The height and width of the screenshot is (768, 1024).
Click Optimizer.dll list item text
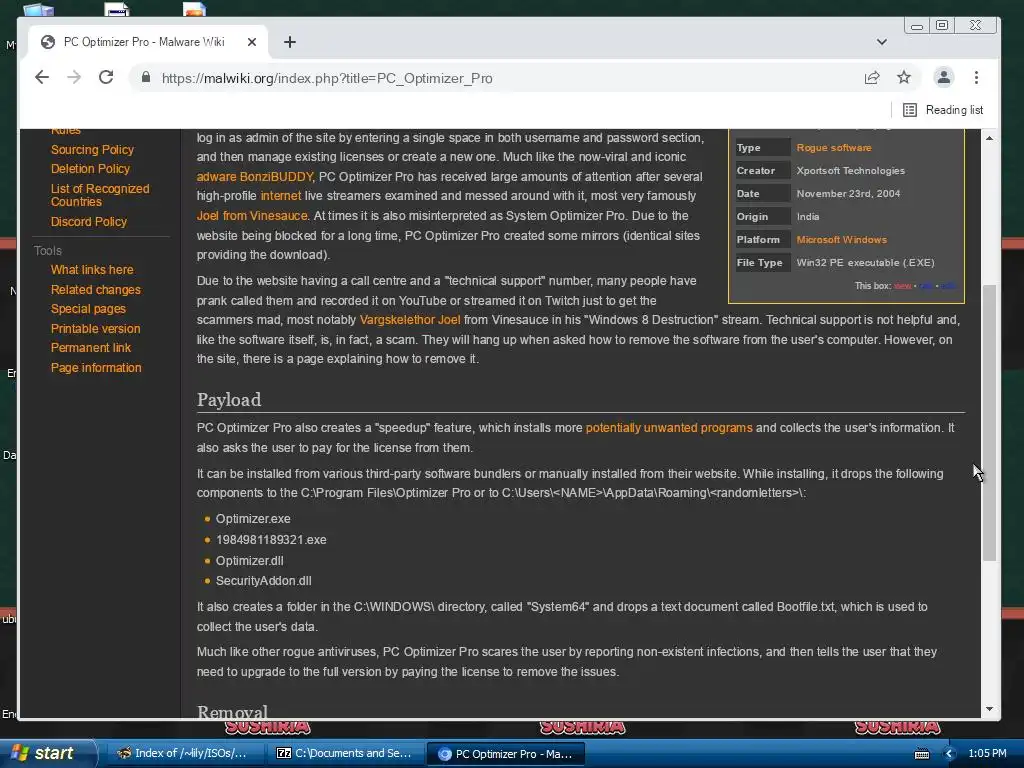coord(249,560)
